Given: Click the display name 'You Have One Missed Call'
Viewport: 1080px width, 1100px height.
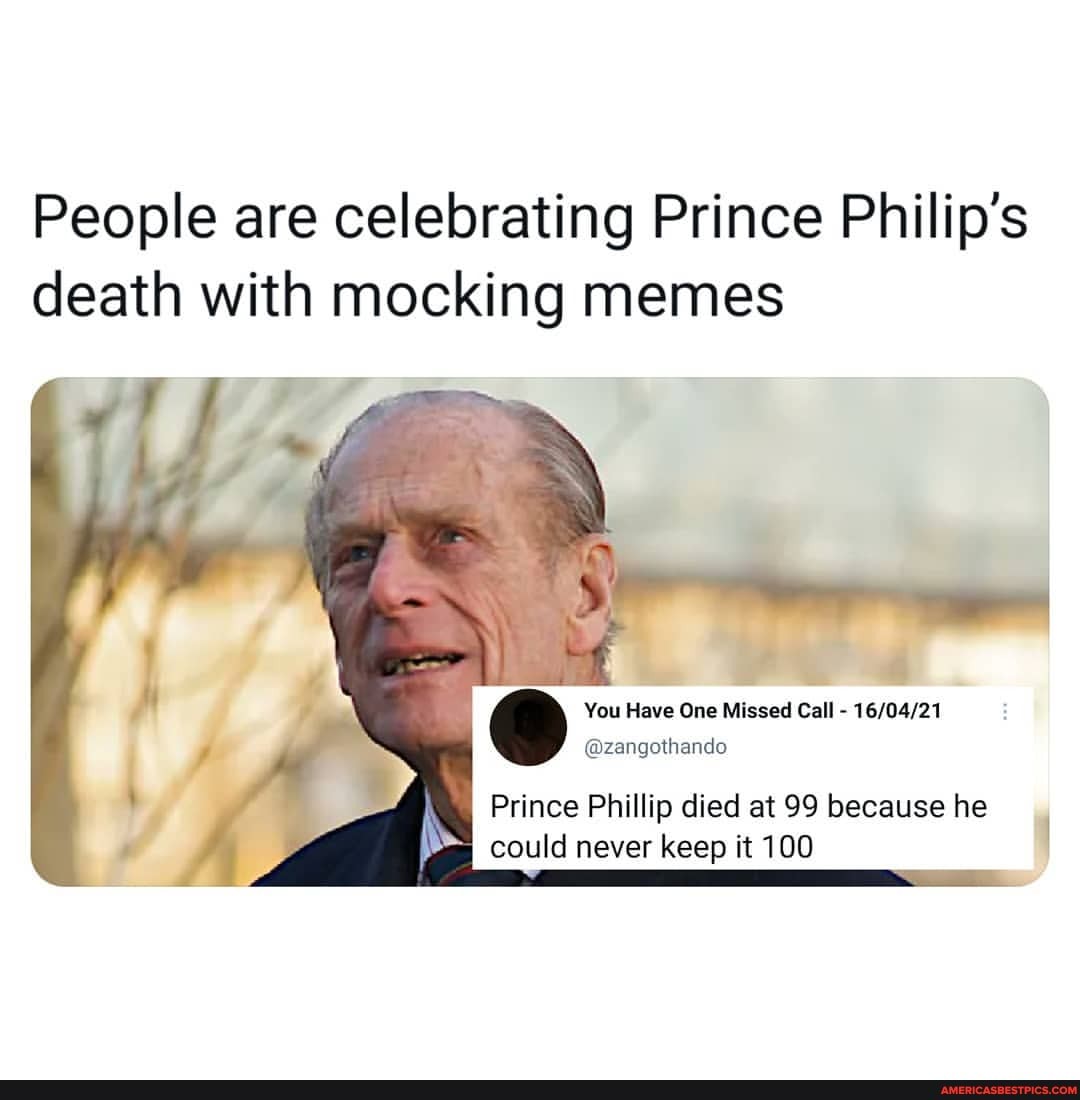Looking at the screenshot, I should coord(710,710).
